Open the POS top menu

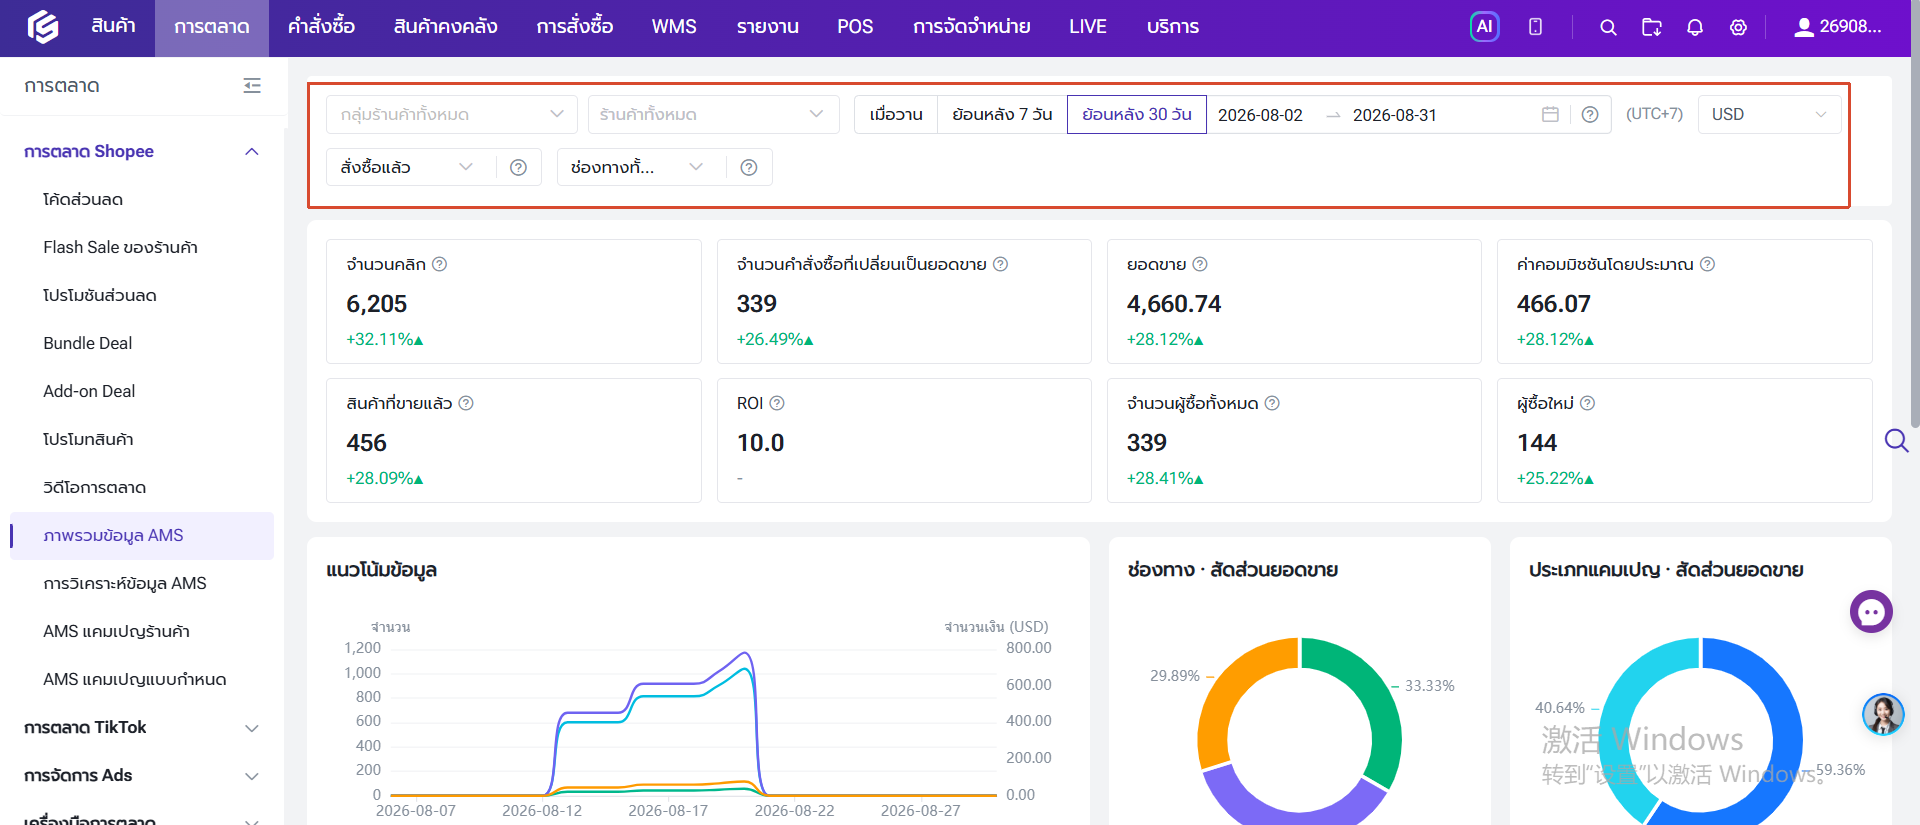[855, 27]
